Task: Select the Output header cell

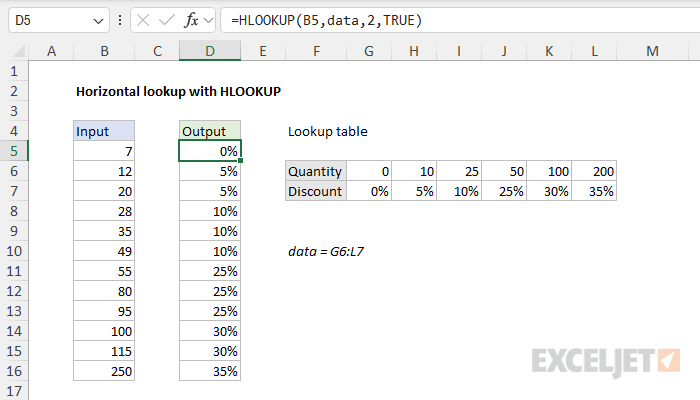Action: pyautogui.click(x=210, y=131)
